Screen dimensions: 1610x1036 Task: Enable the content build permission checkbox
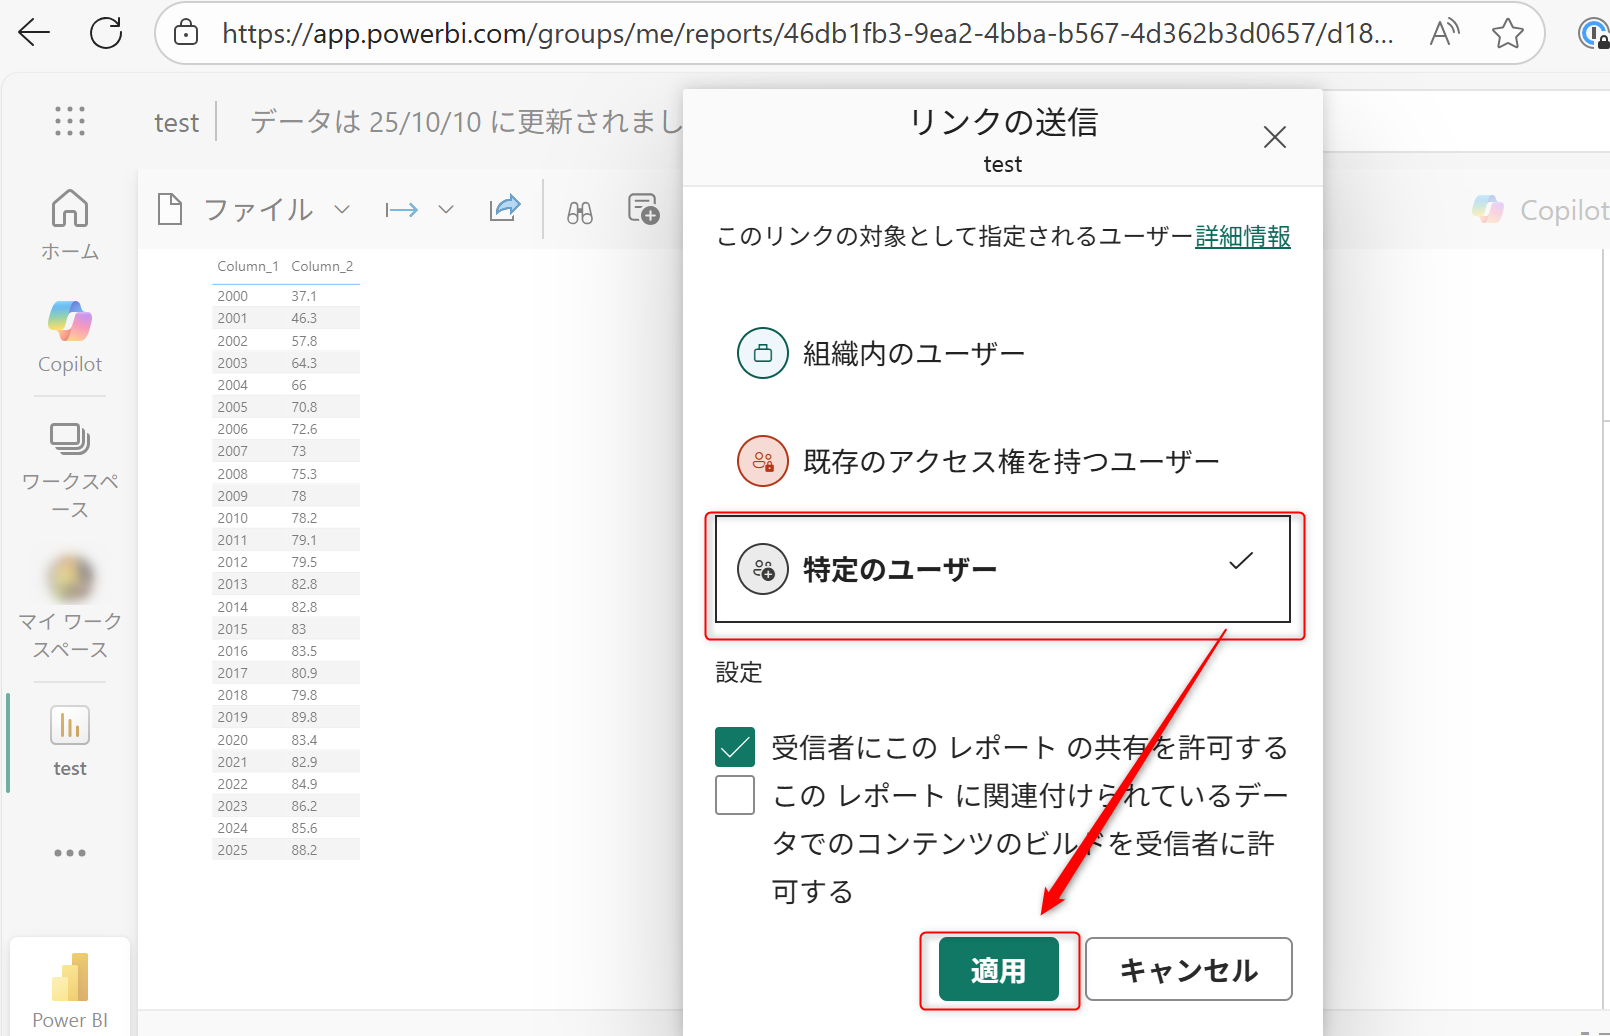point(735,795)
